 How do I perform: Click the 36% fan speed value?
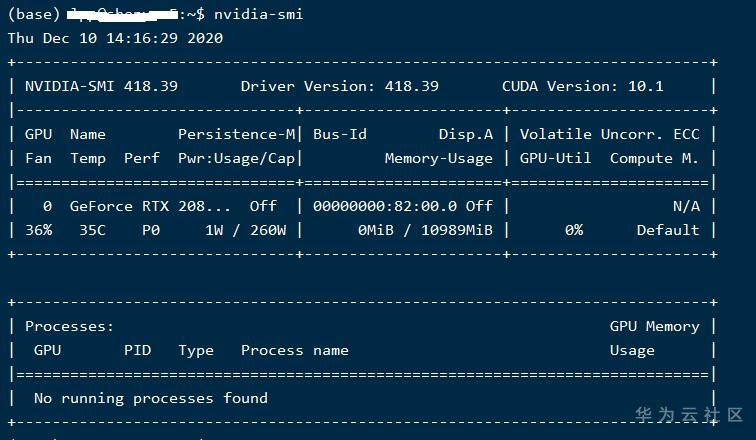pyautogui.click(x=38, y=230)
